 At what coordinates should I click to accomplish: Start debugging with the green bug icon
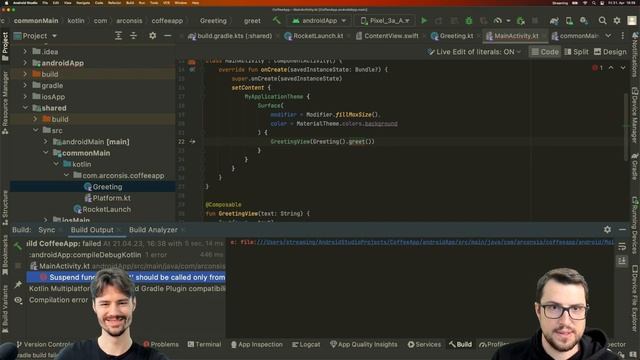pyautogui.click(x=469, y=20)
